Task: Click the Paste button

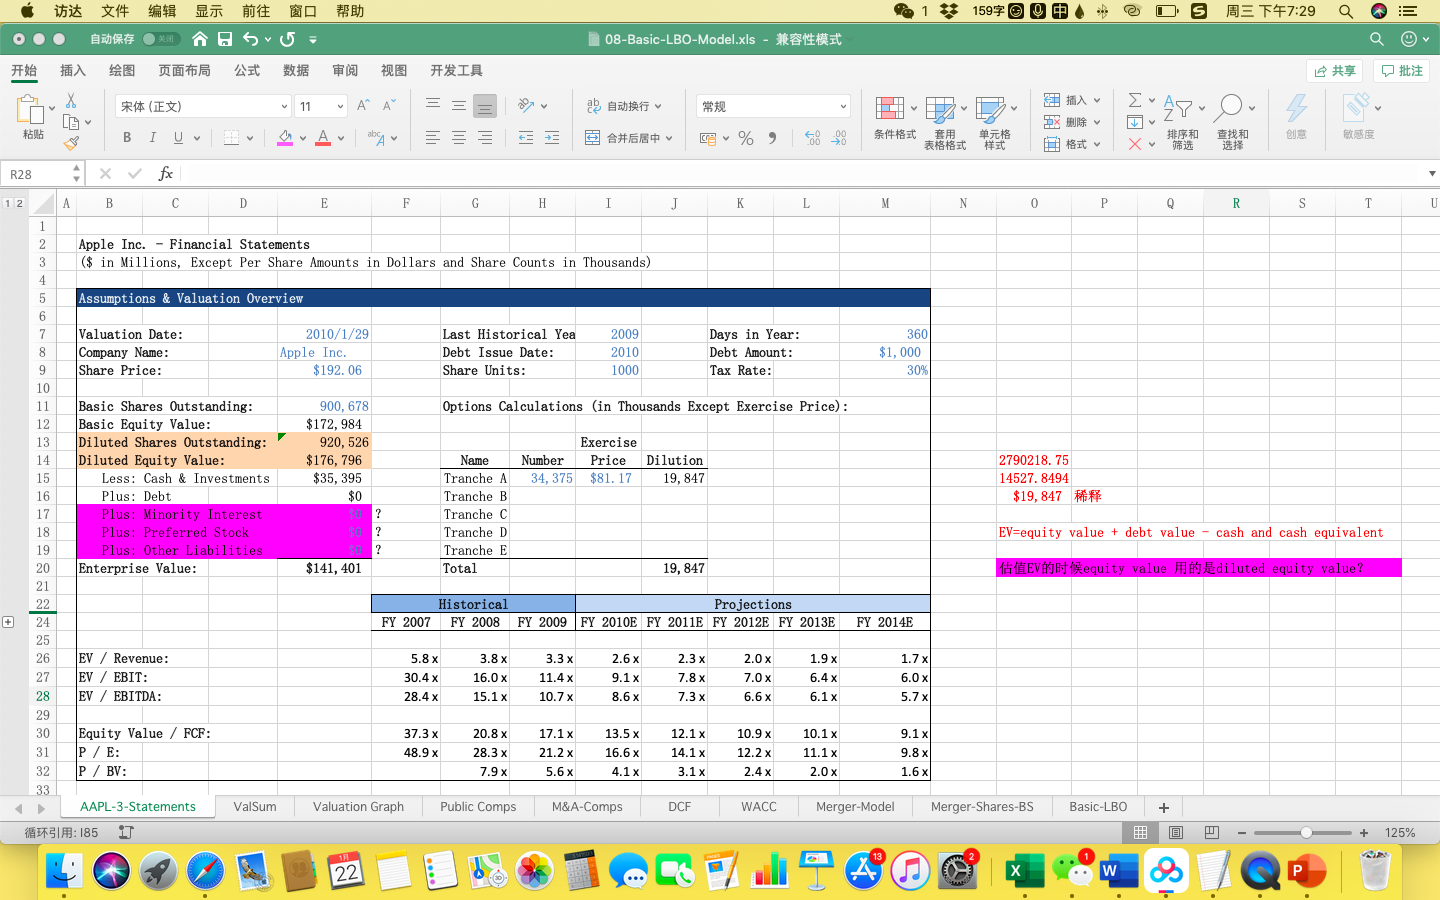Action: [33, 118]
